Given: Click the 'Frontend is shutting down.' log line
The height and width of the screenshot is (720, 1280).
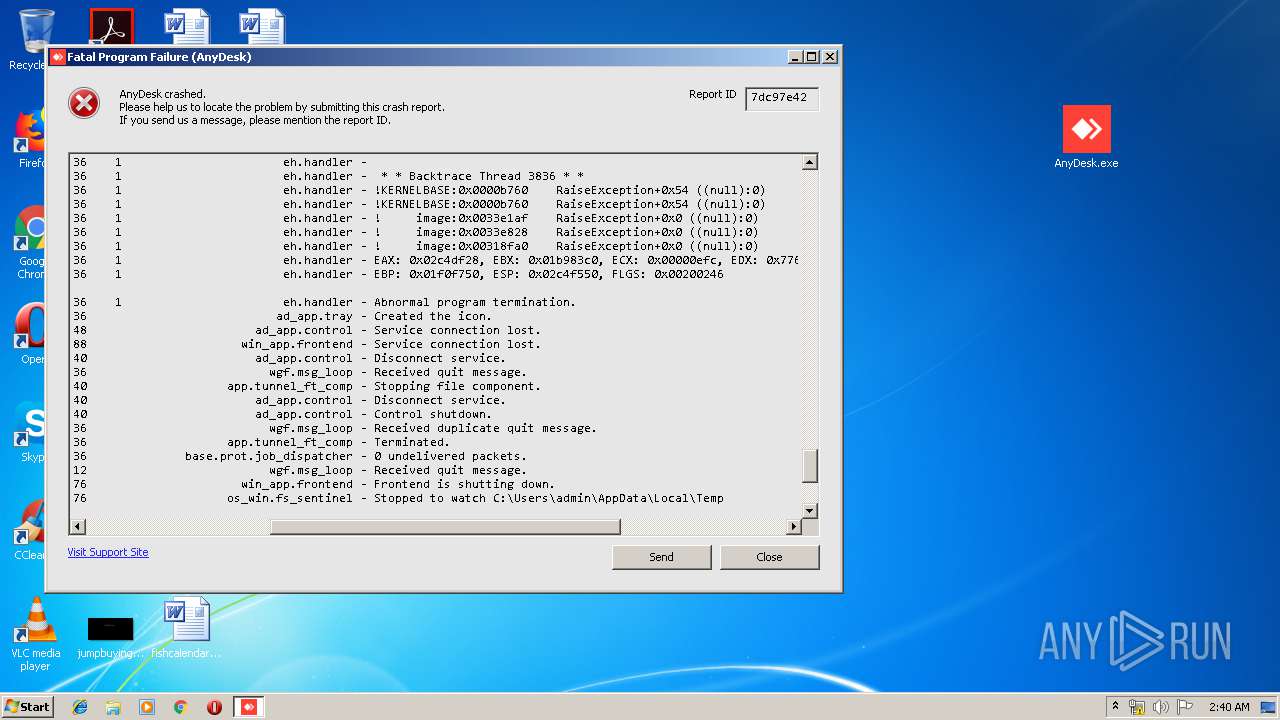Looking at the screenshot, I should [464, 484].
